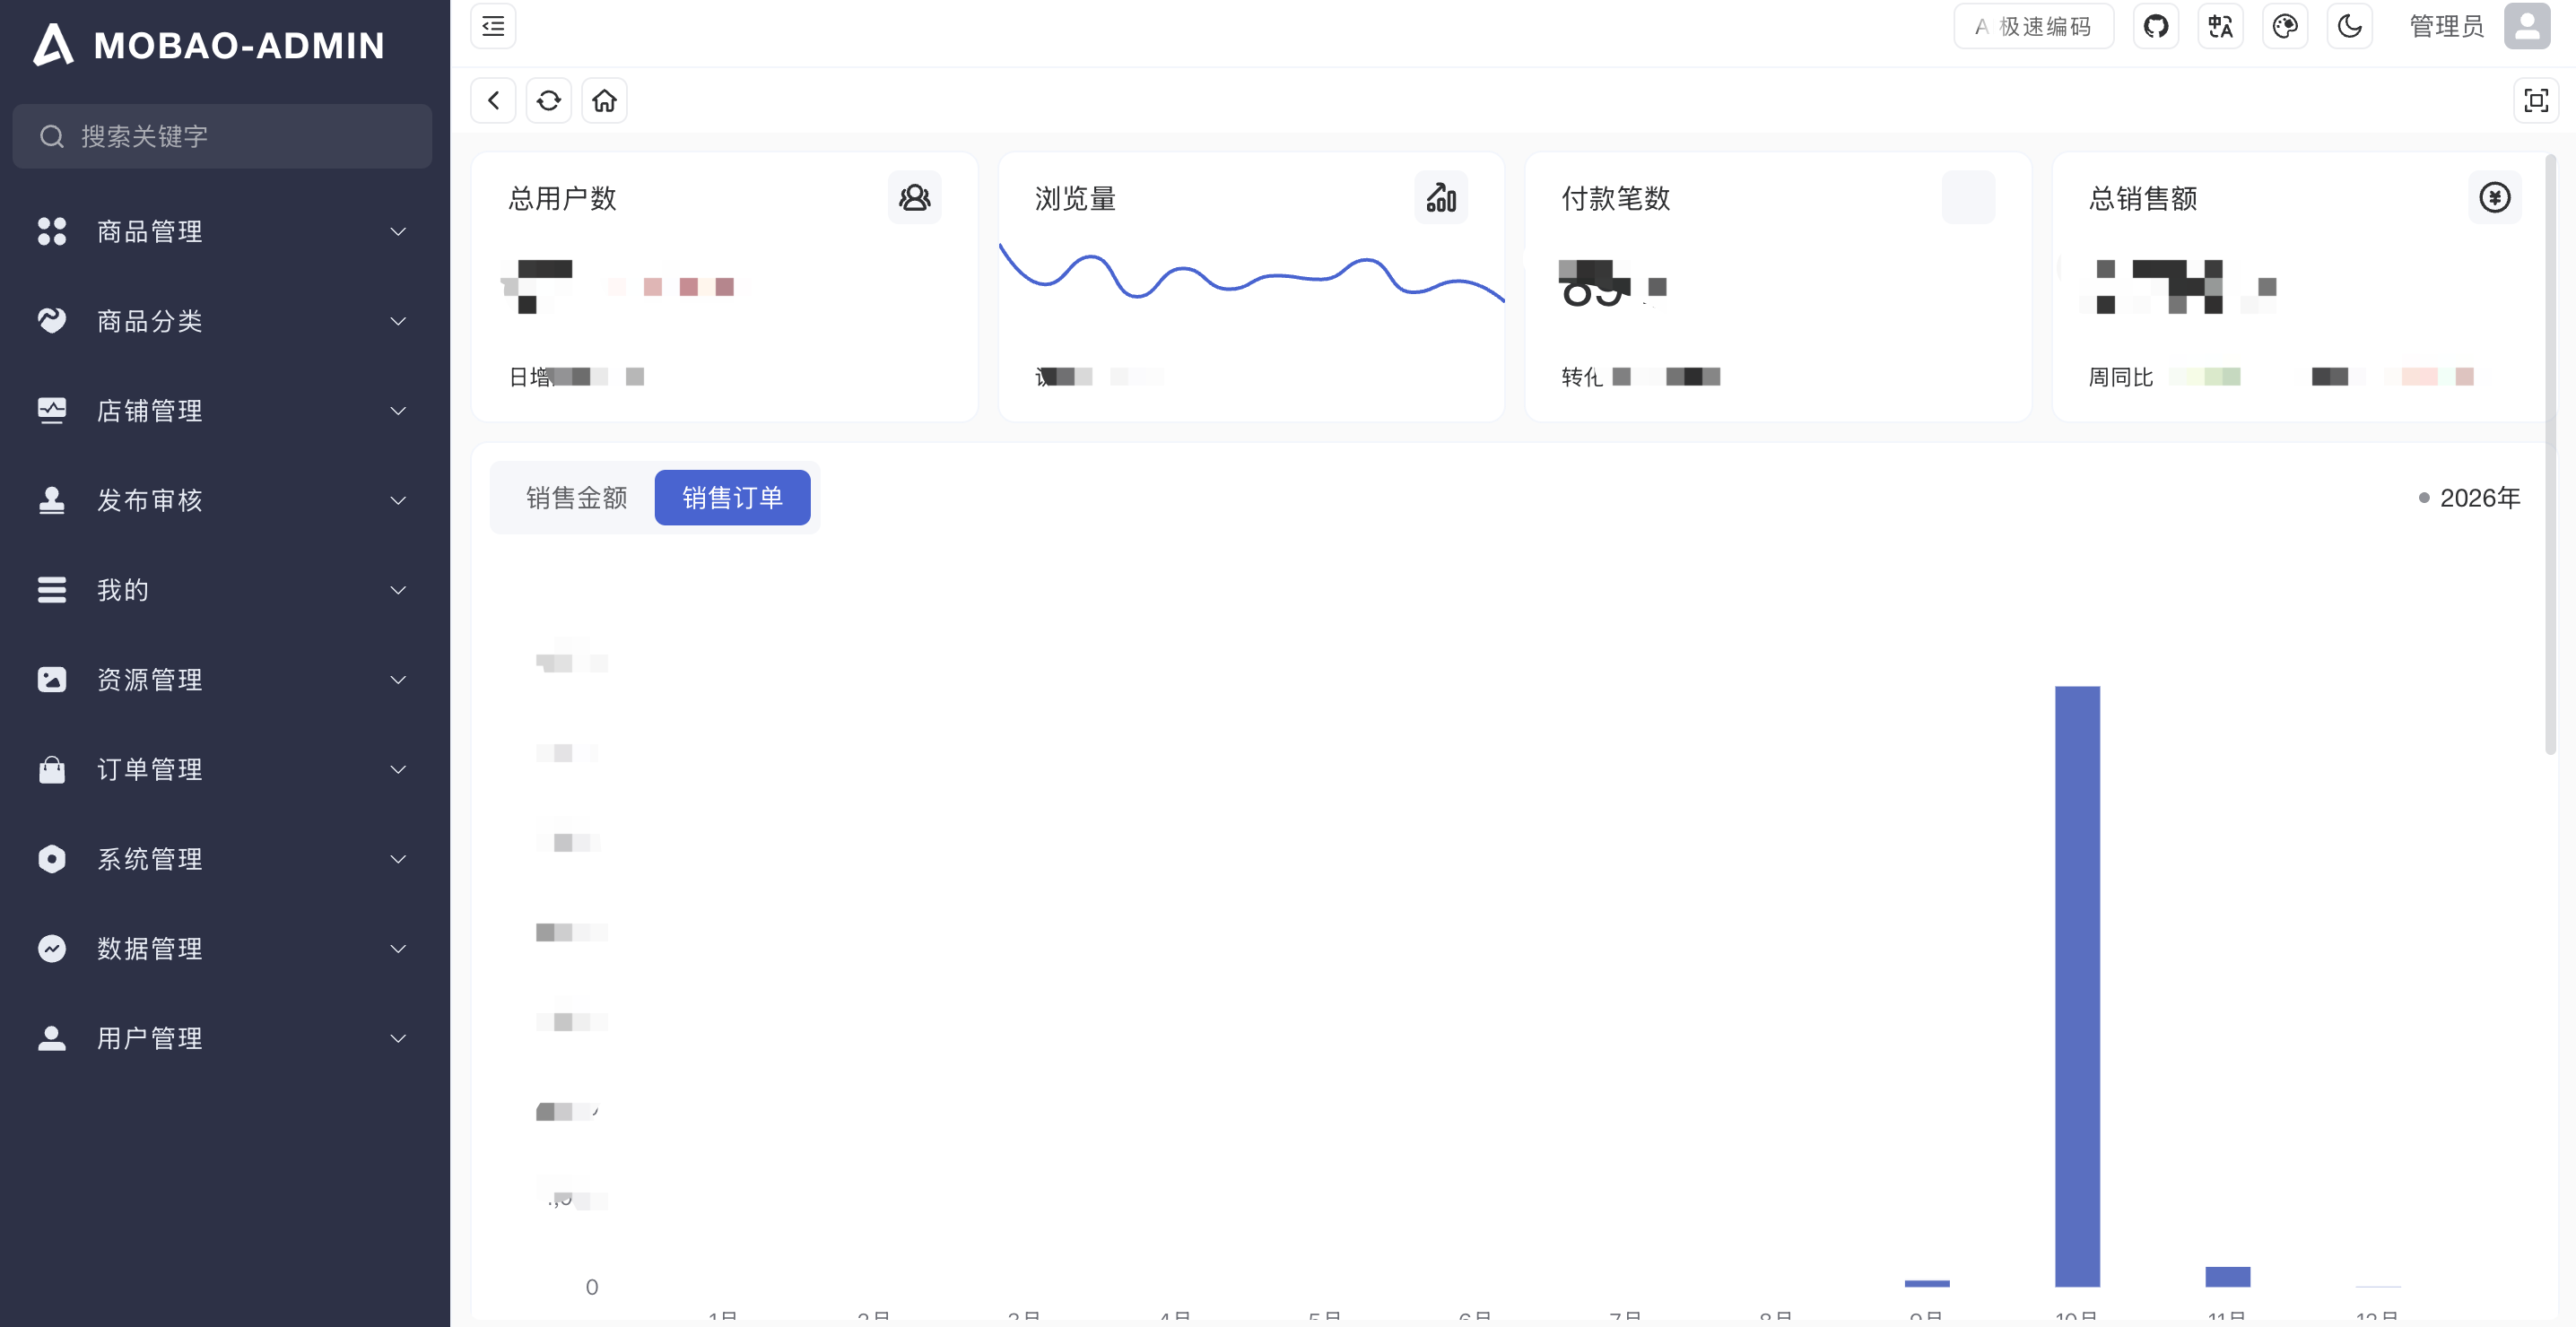Click the refresh page icon

pyautogui.click(x=549, y=100)
